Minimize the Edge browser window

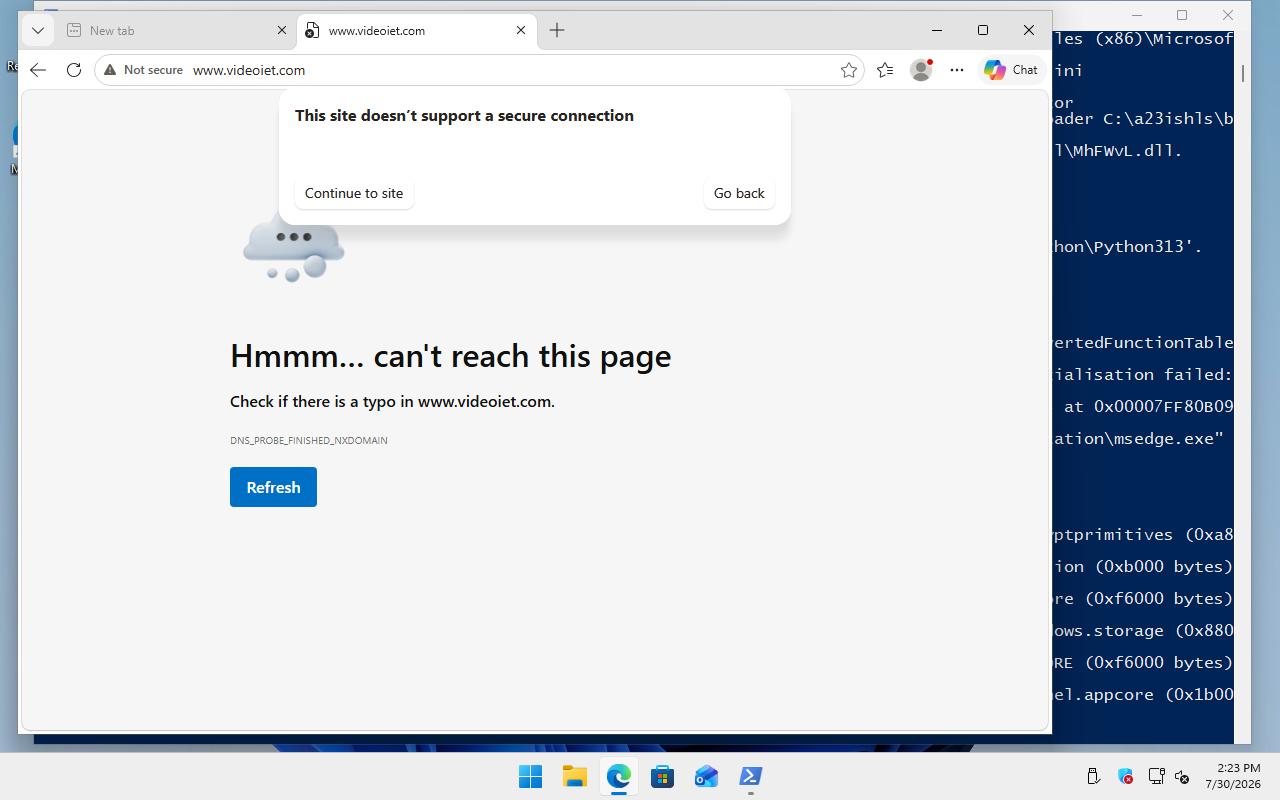[937, 30]
